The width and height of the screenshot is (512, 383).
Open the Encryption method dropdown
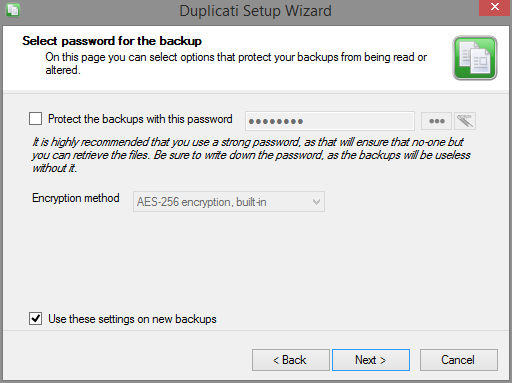click(229, 202)
